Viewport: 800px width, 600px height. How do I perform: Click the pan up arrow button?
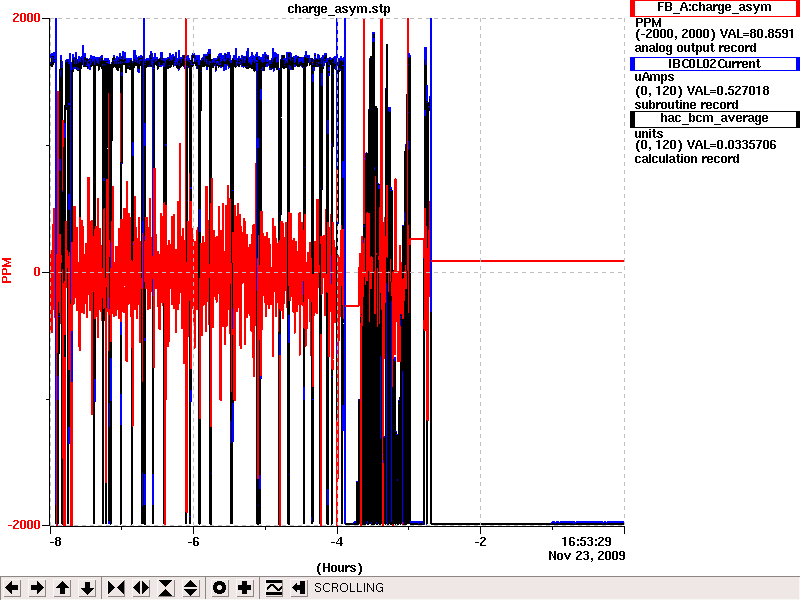[62, 588]
